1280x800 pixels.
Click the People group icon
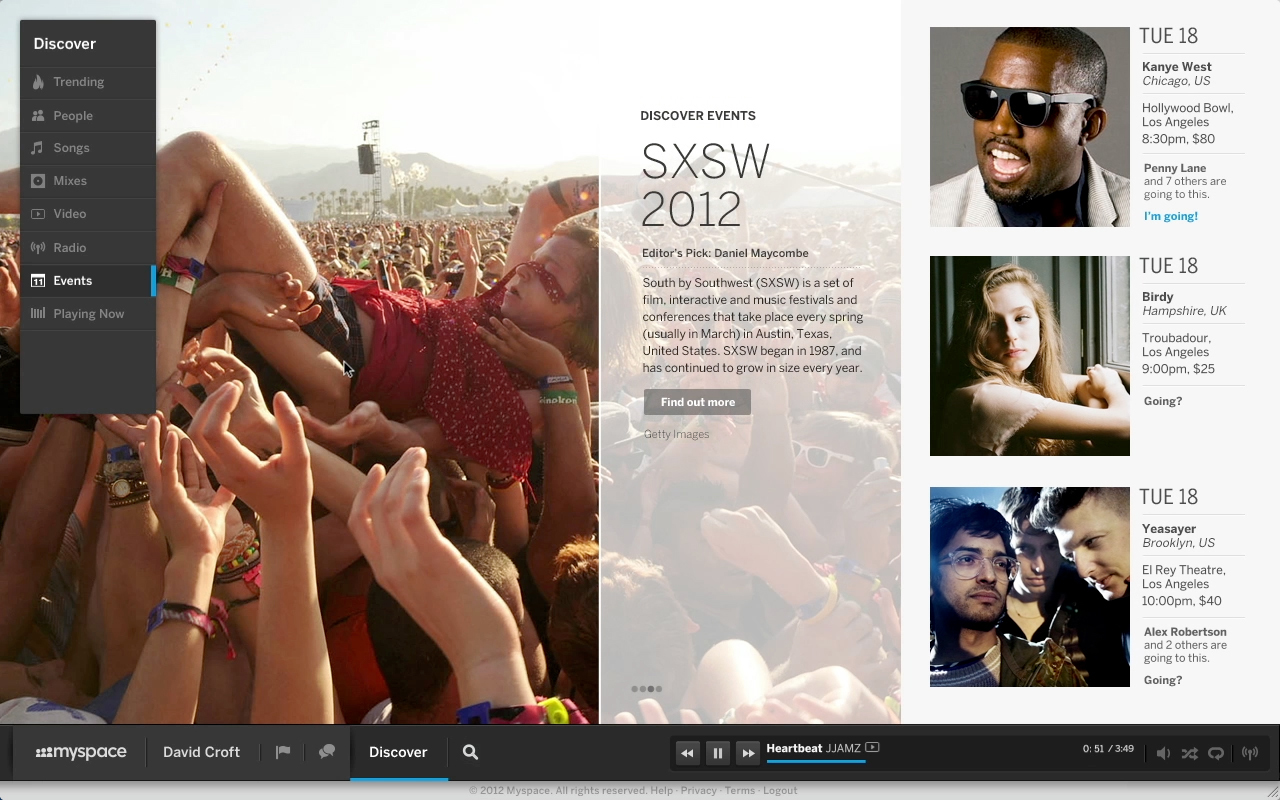[38, 116]
